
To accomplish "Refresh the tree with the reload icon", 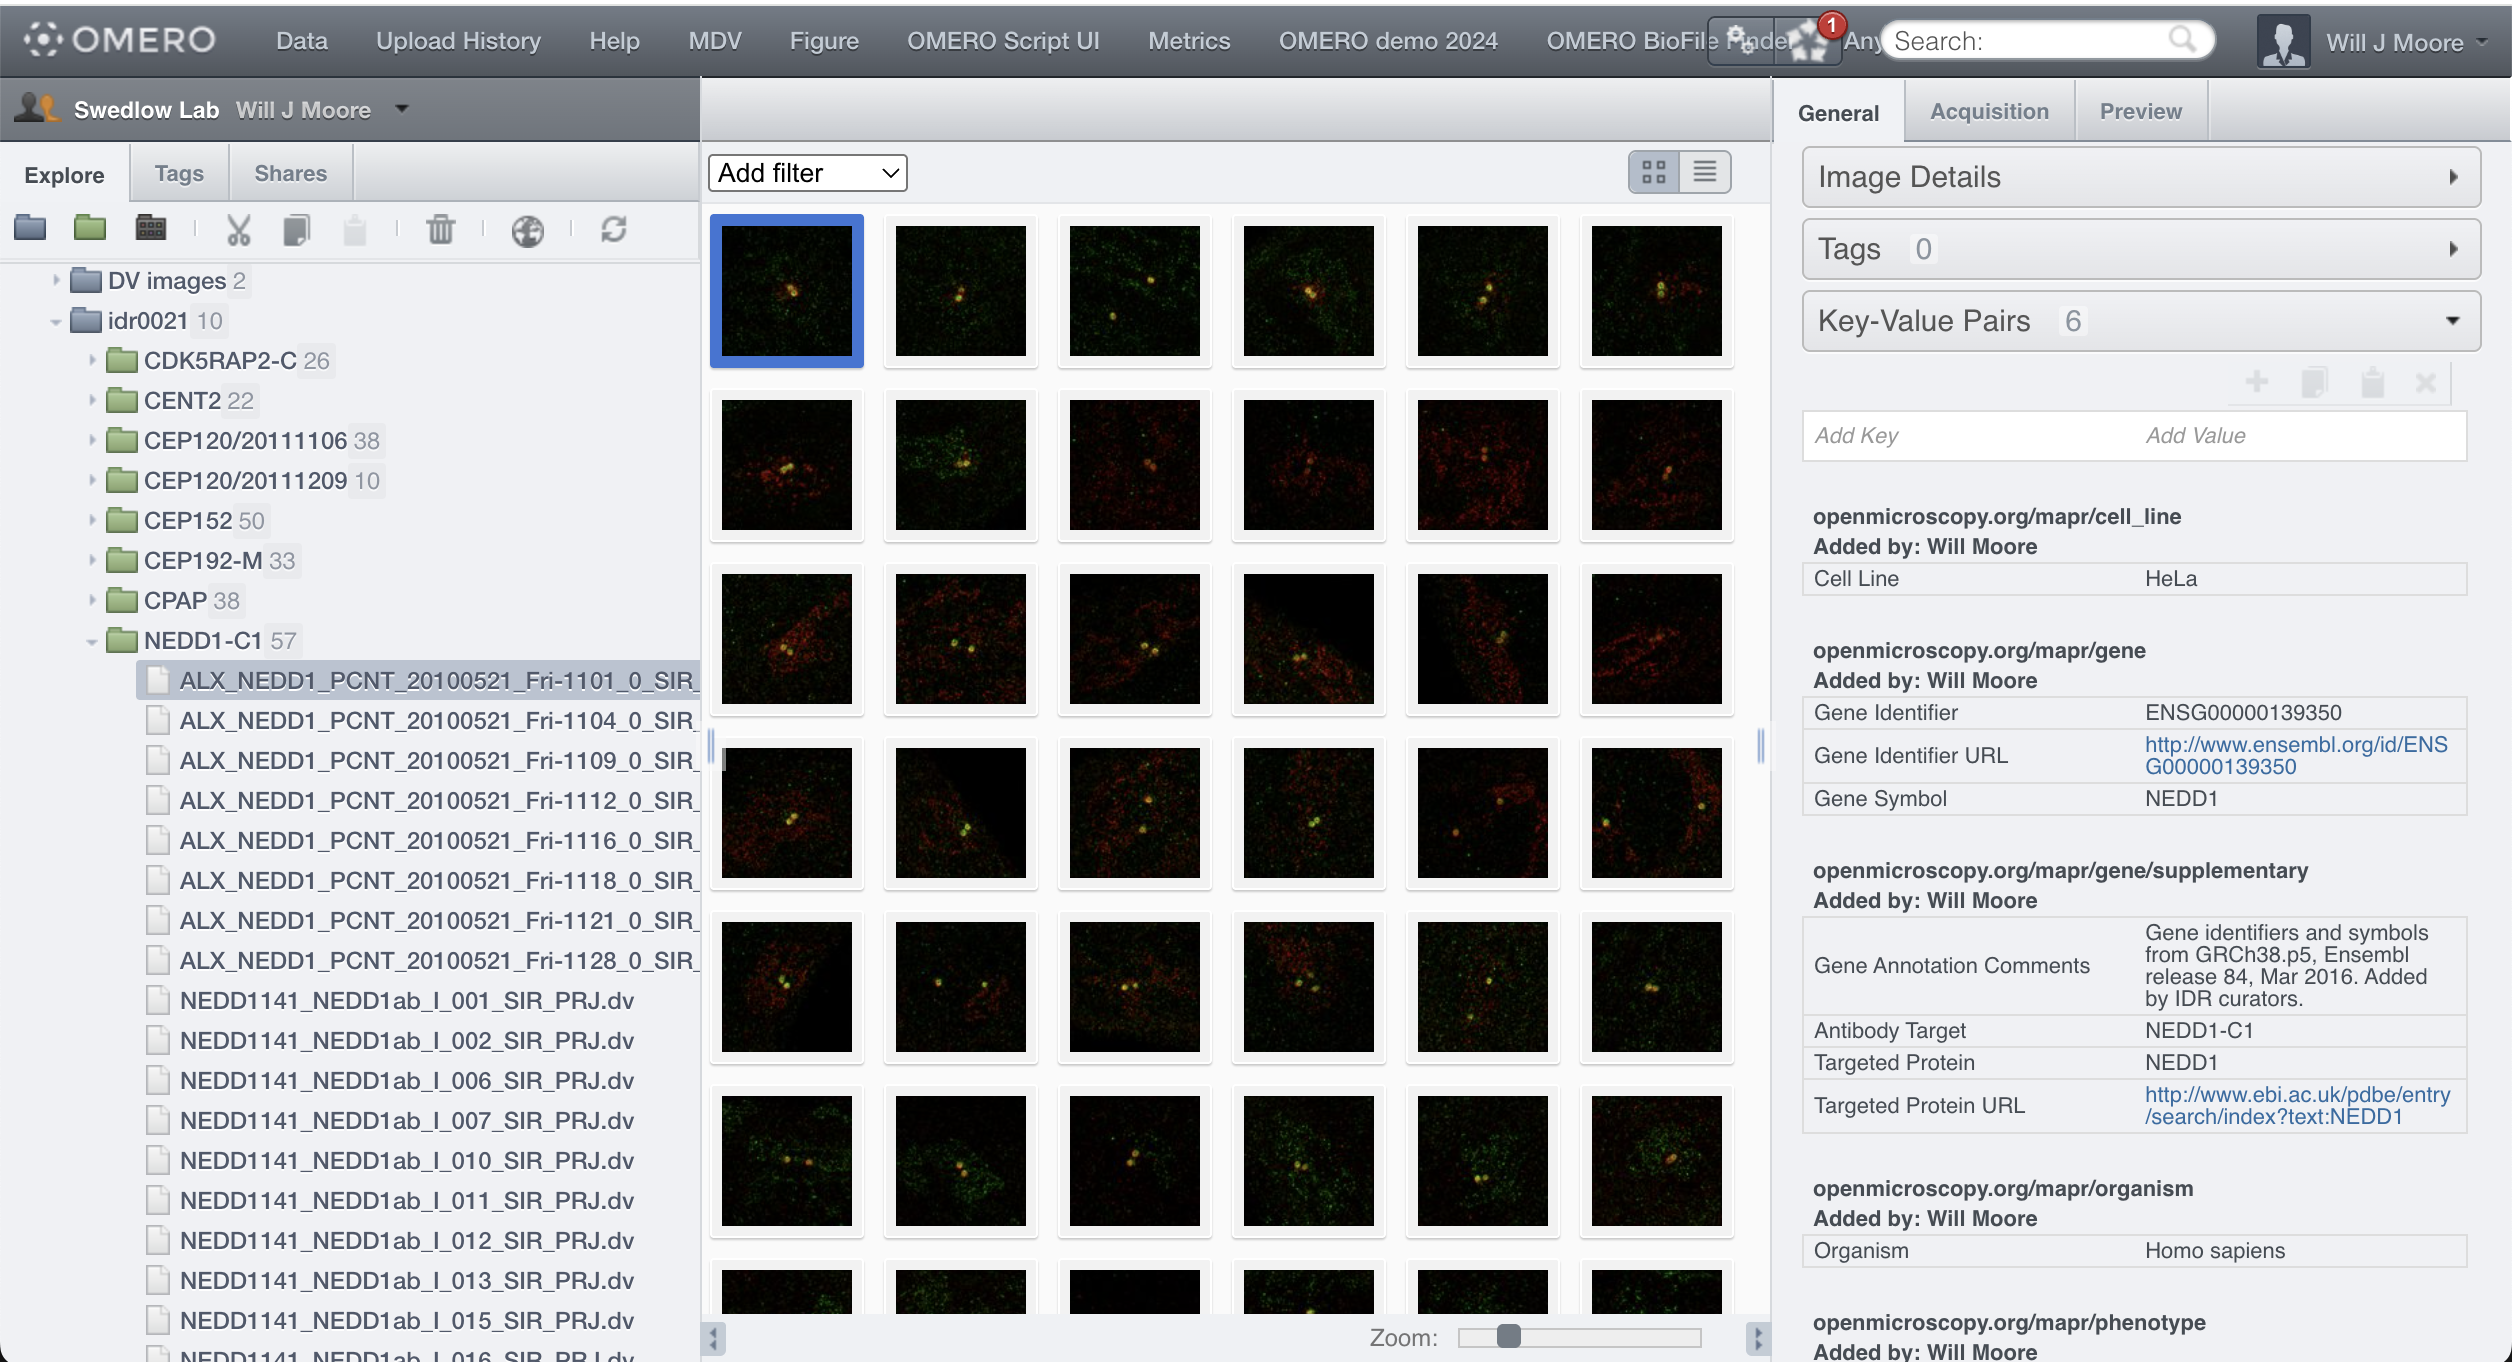I will tap(614, 230).
